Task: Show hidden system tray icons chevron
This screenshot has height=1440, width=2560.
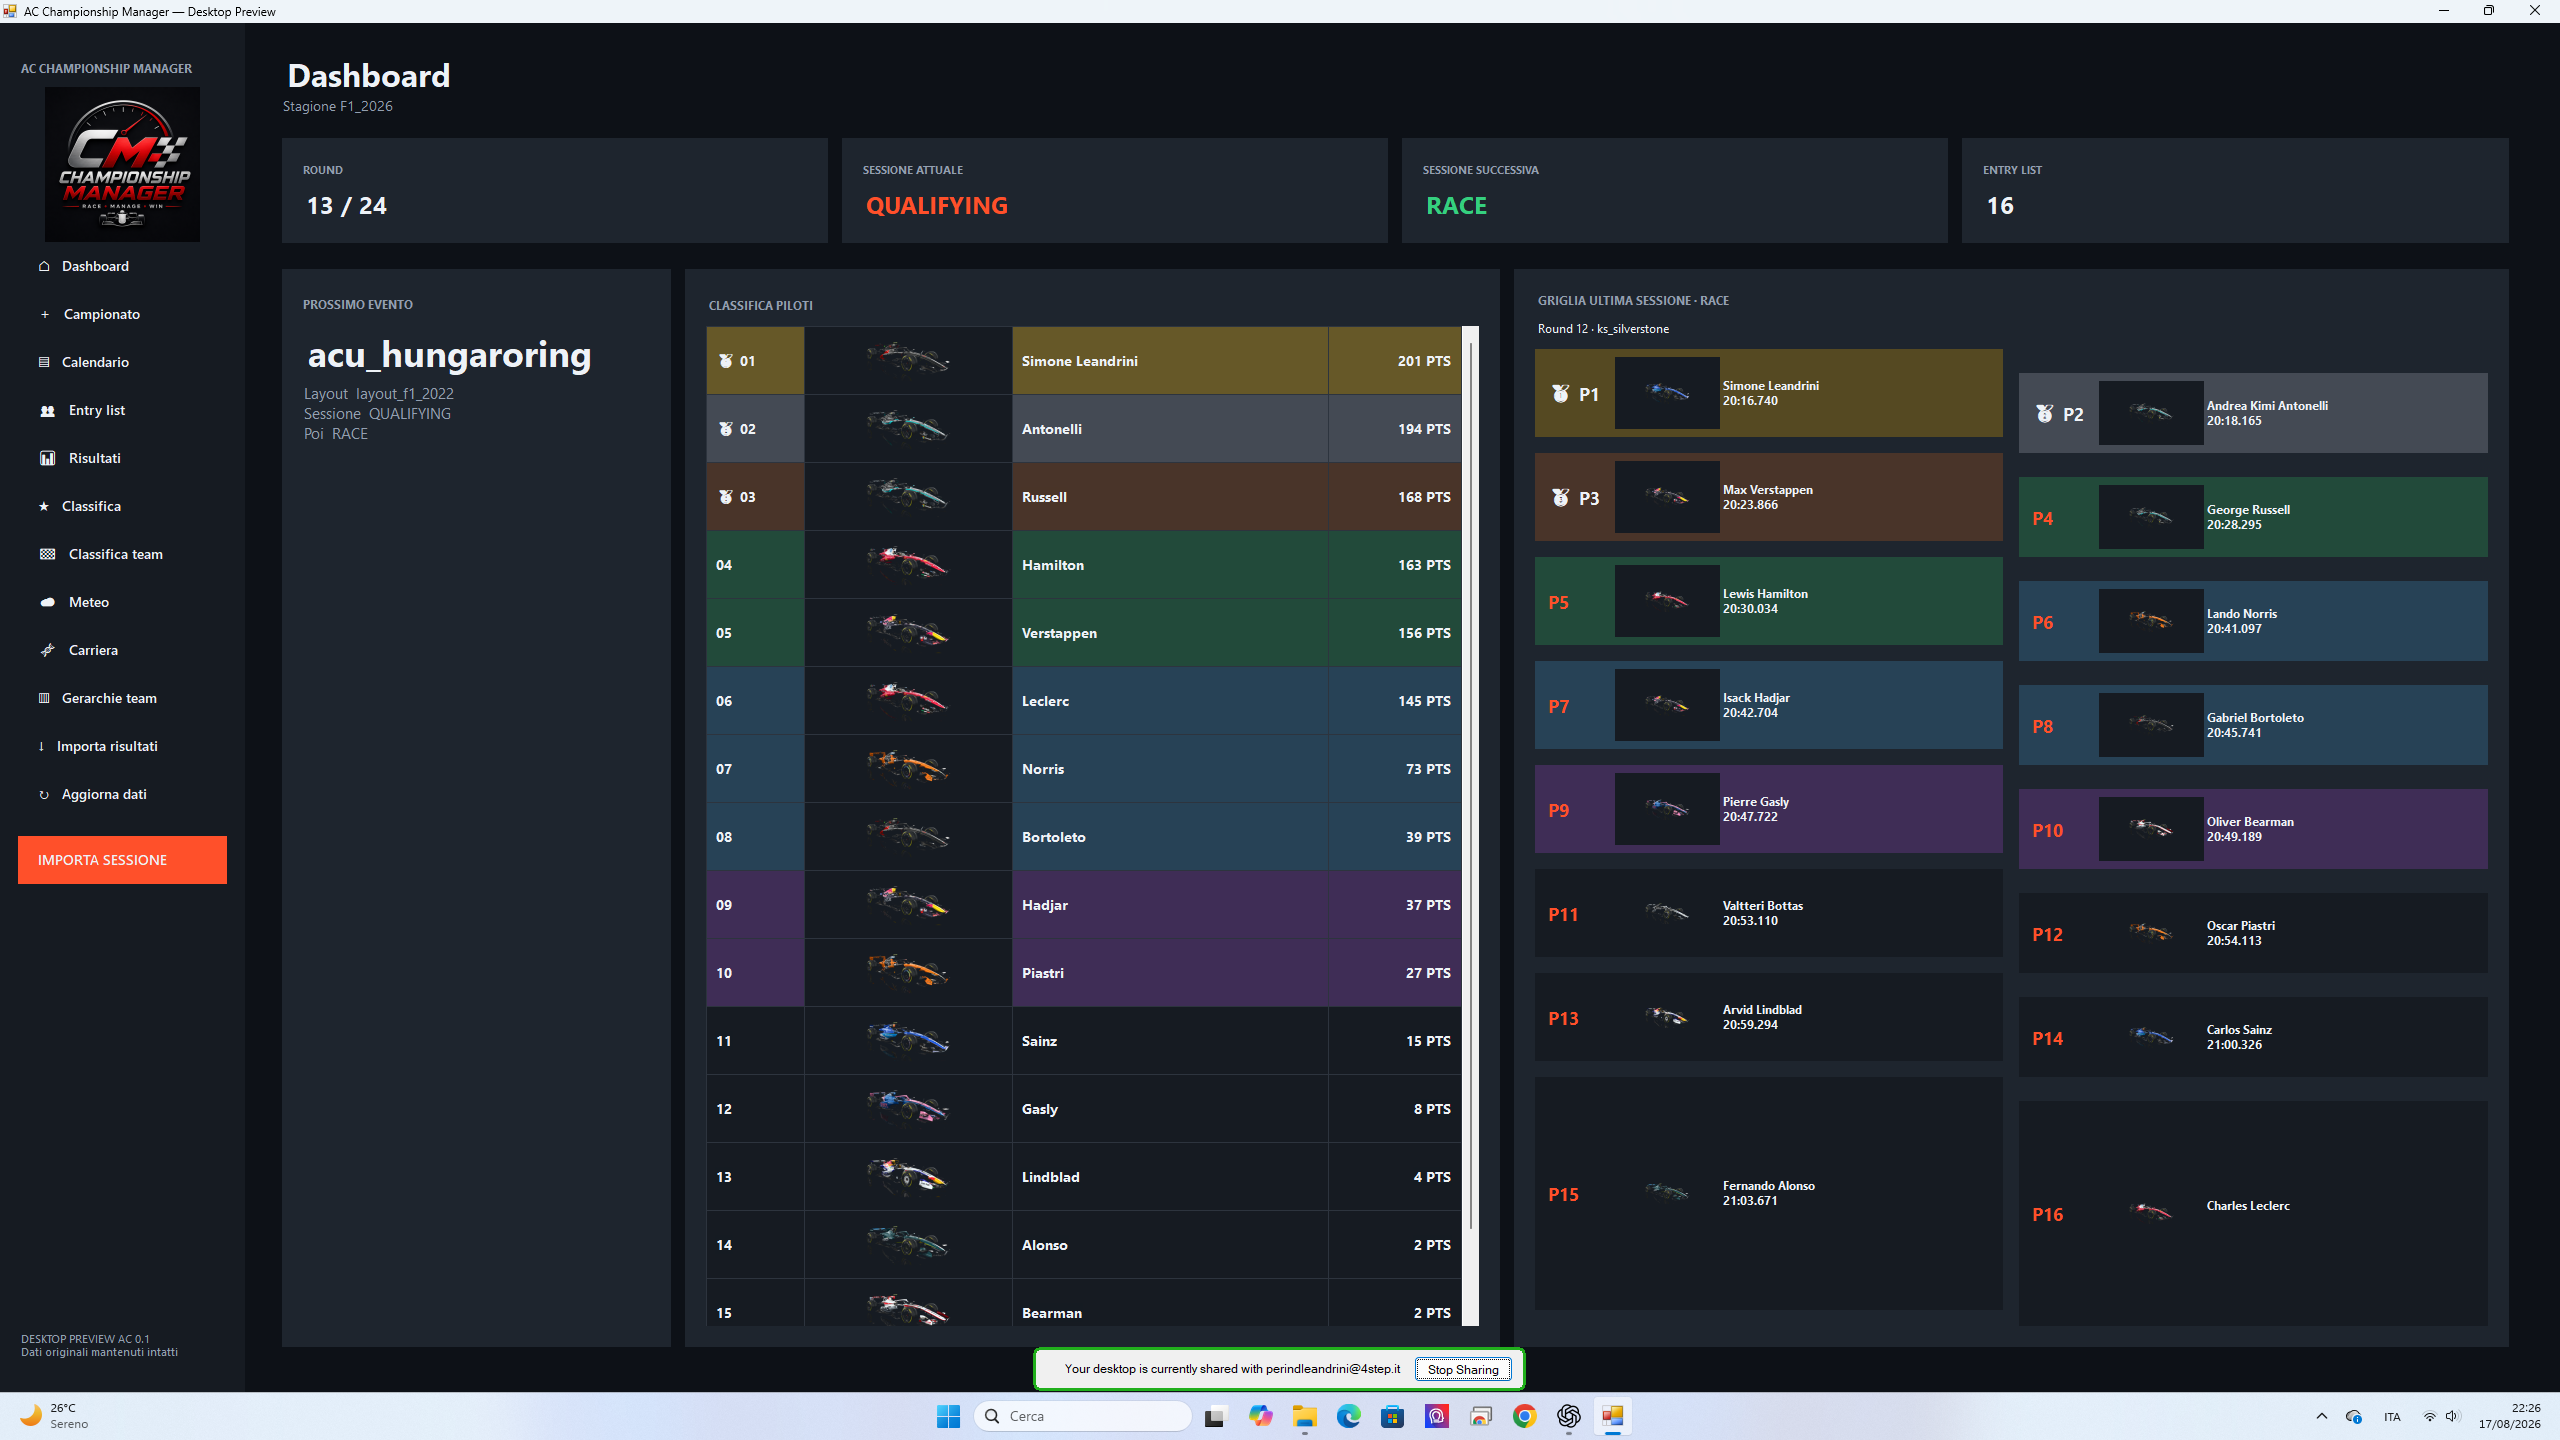Action: pos(2321,1416)
